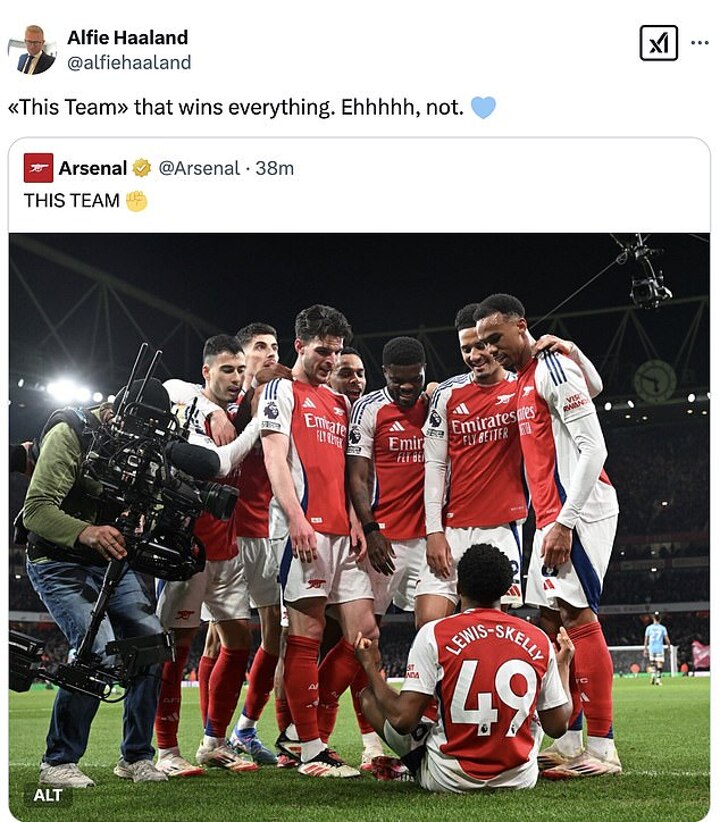Open the Alfie Haaland display name link

pos(127,38)
